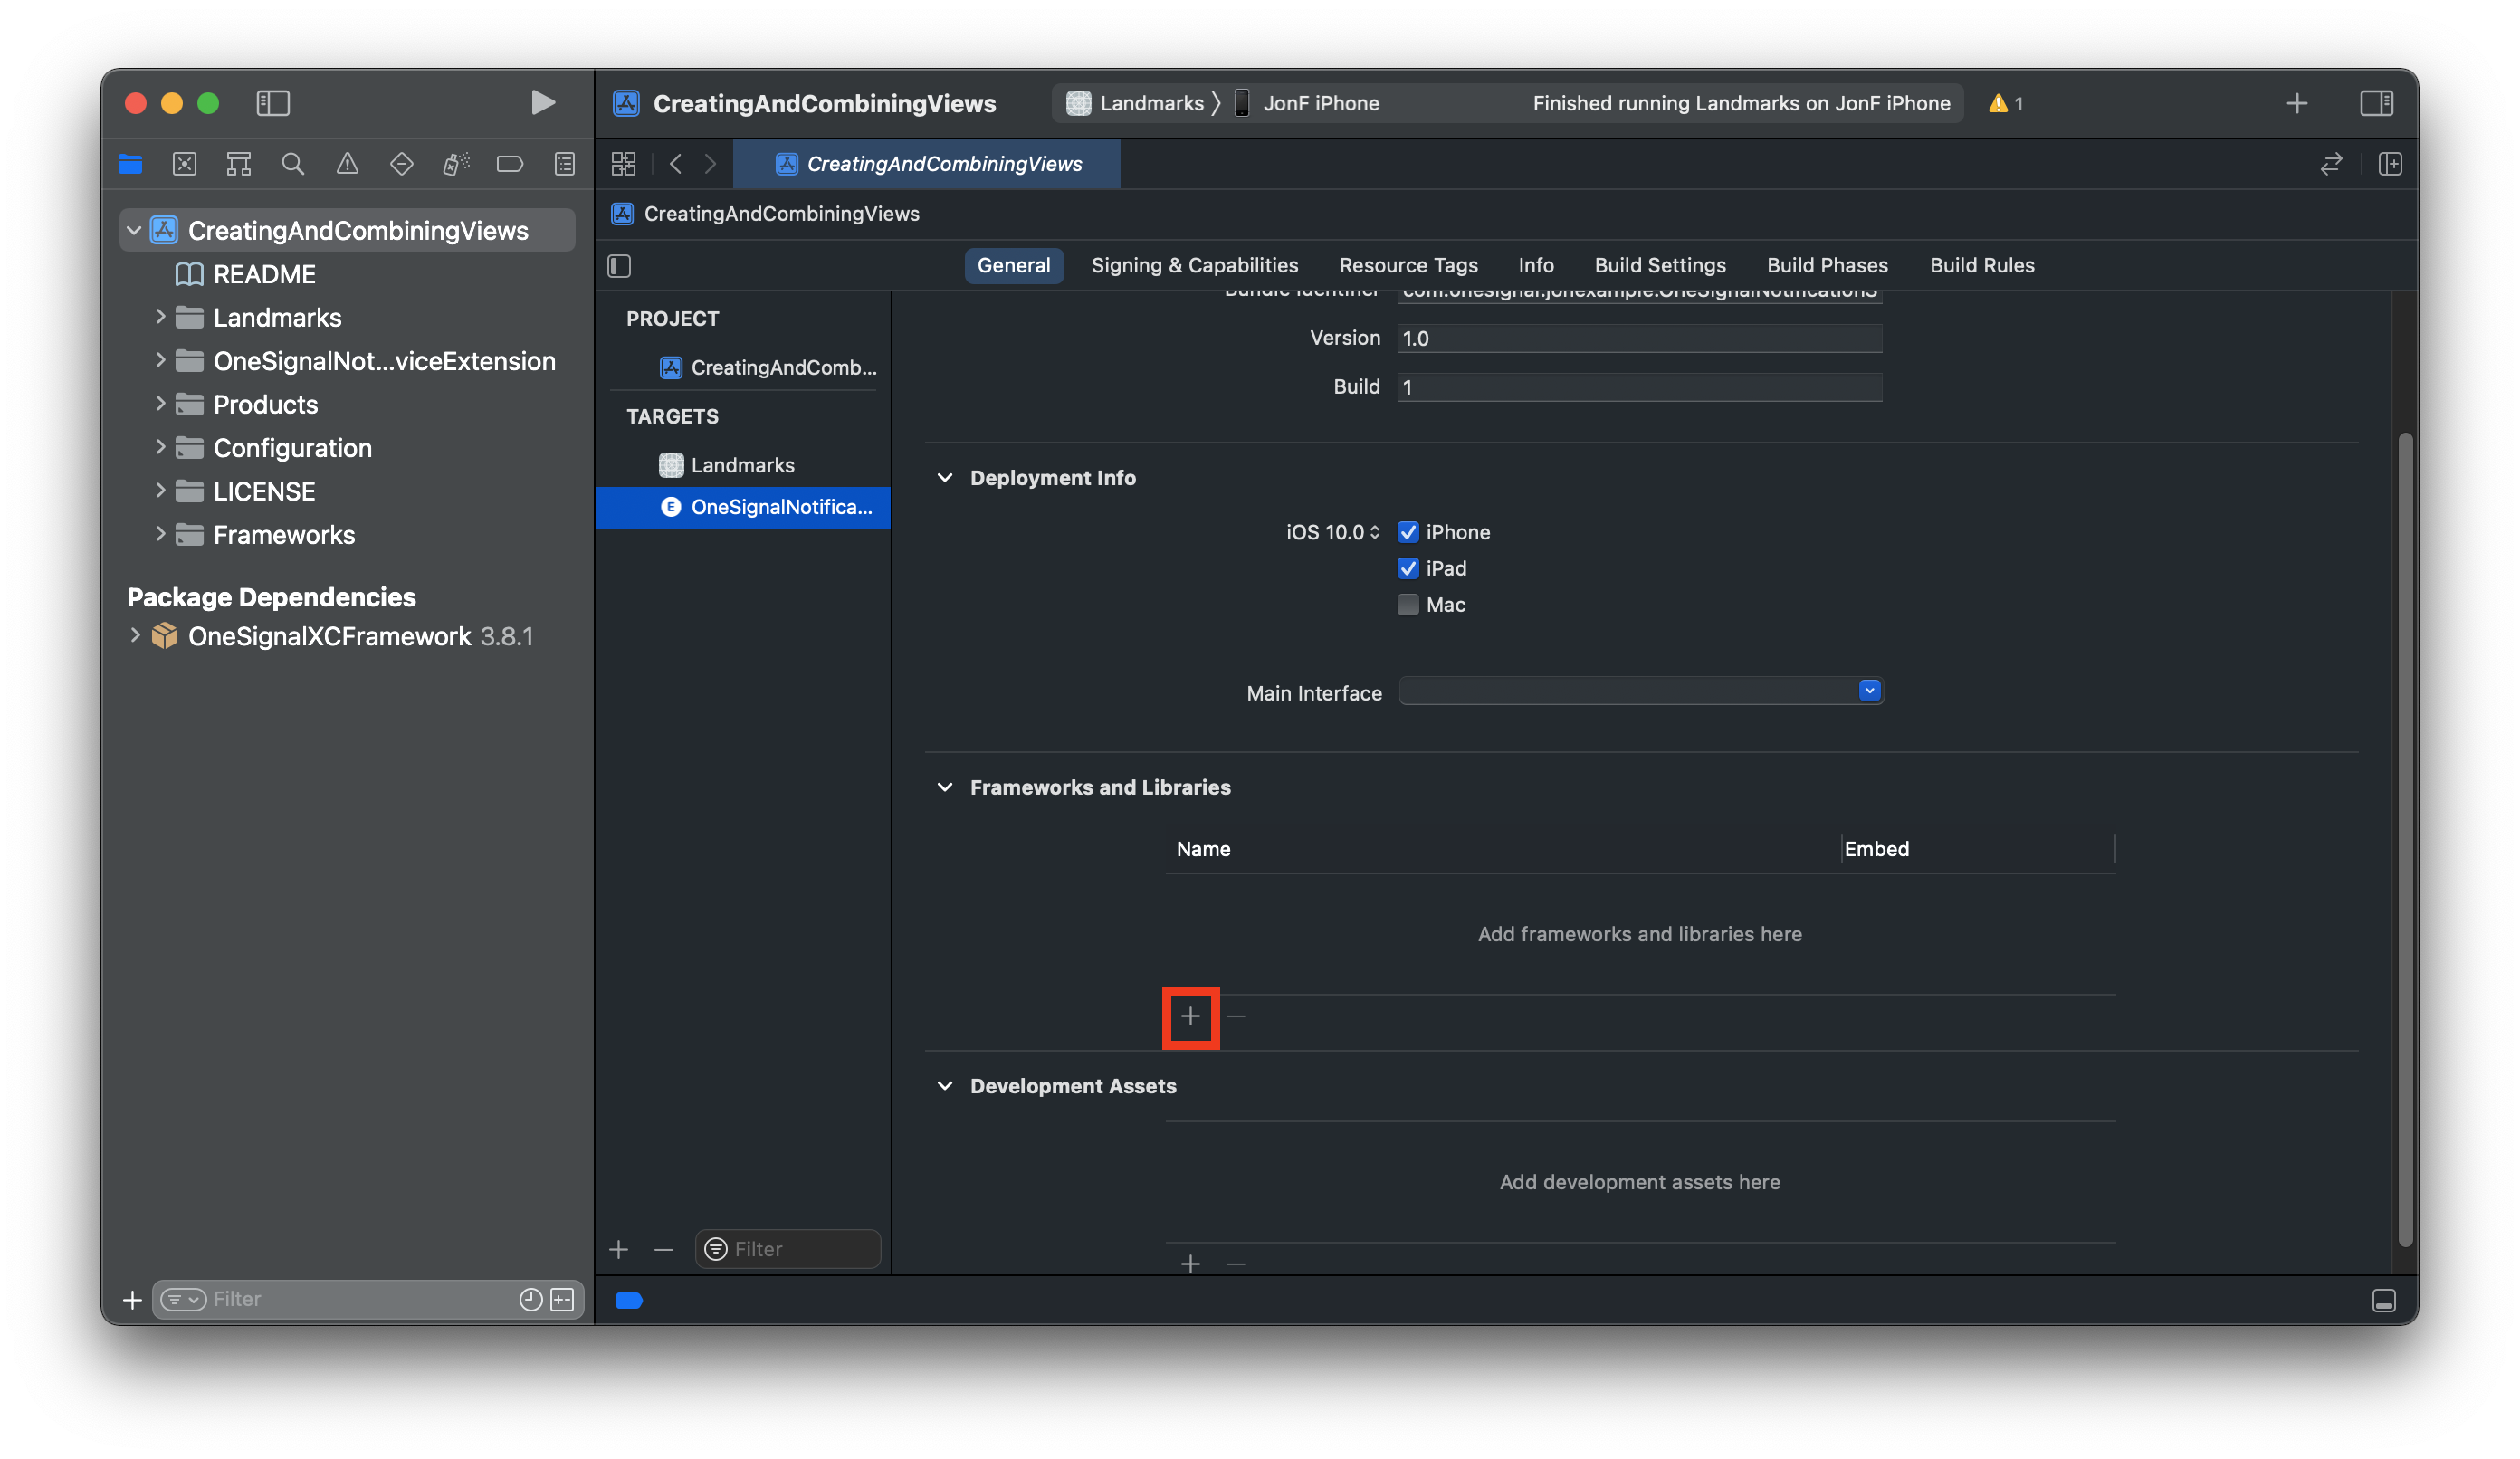Open the Issue navigator warning icon
This screenshot has height=1459, width=2520.
click(x=347, y=164)
